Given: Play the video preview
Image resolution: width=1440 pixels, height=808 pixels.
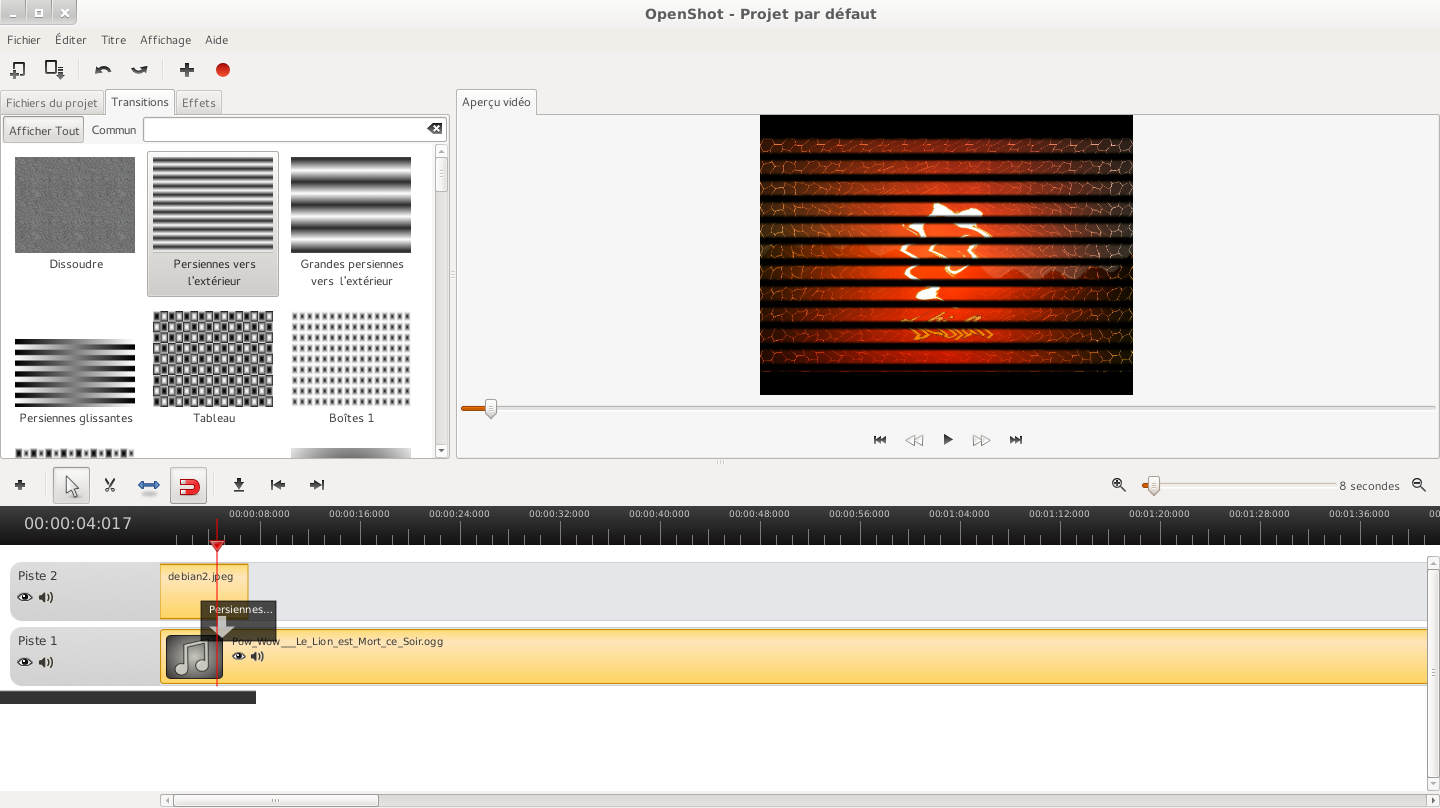Looking at the screenshot, I should pyautogui.click(x=948, y=440).
